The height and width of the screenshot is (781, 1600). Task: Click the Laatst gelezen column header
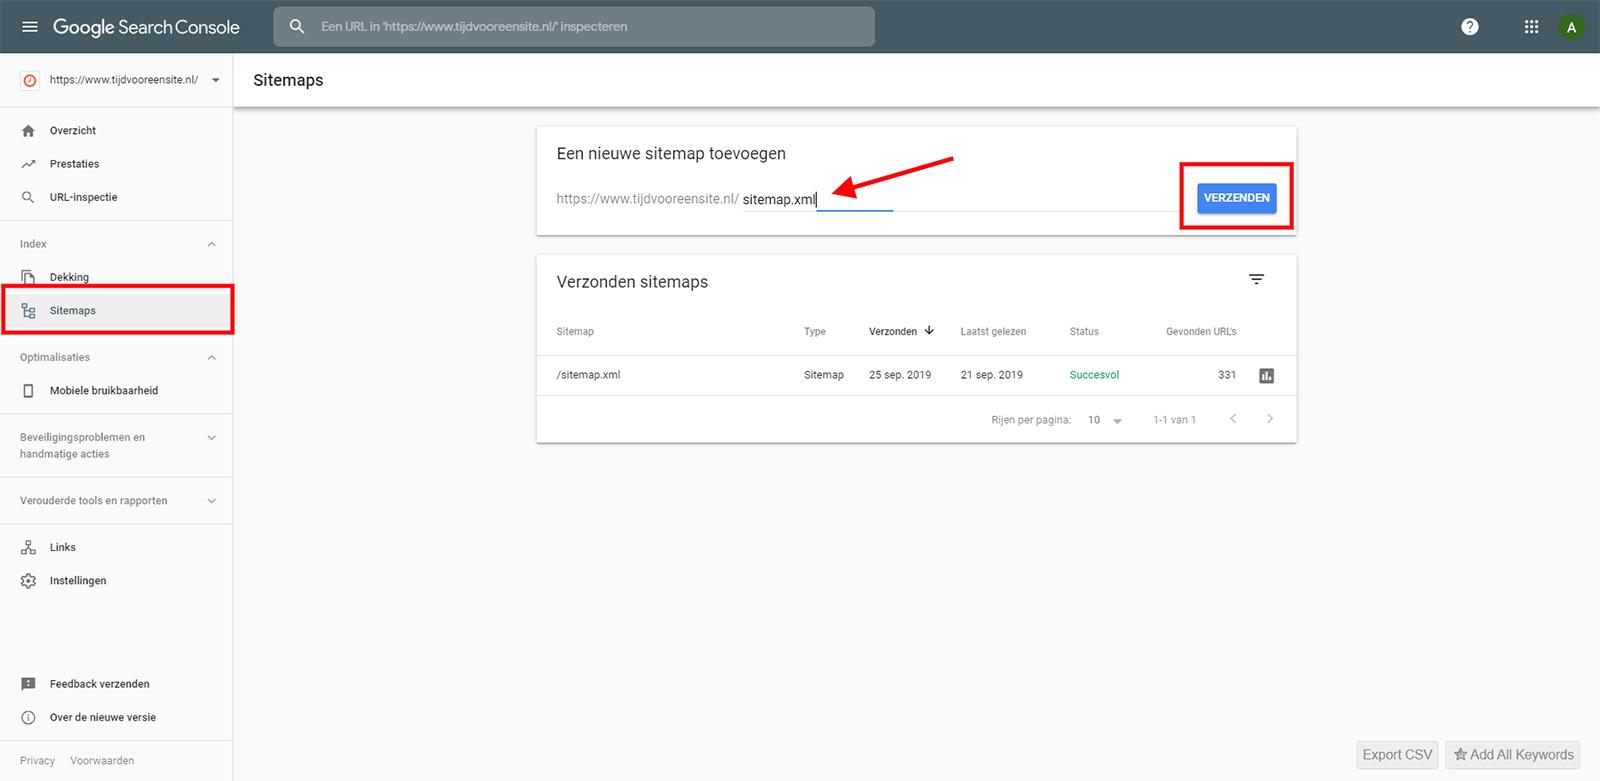click(993, 331)
